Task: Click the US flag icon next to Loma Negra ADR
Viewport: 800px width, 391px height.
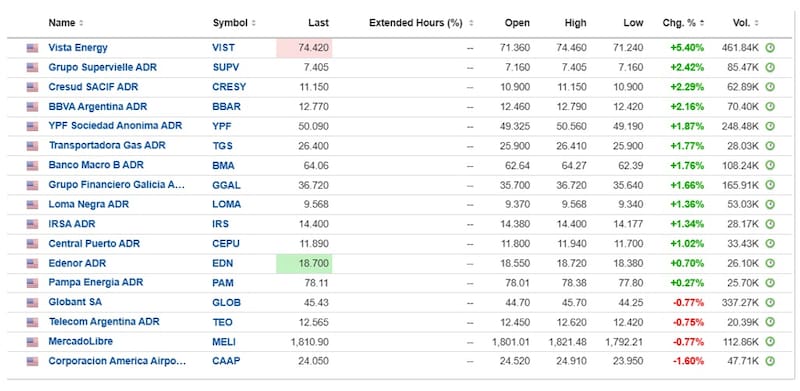Action: (32, 205)
